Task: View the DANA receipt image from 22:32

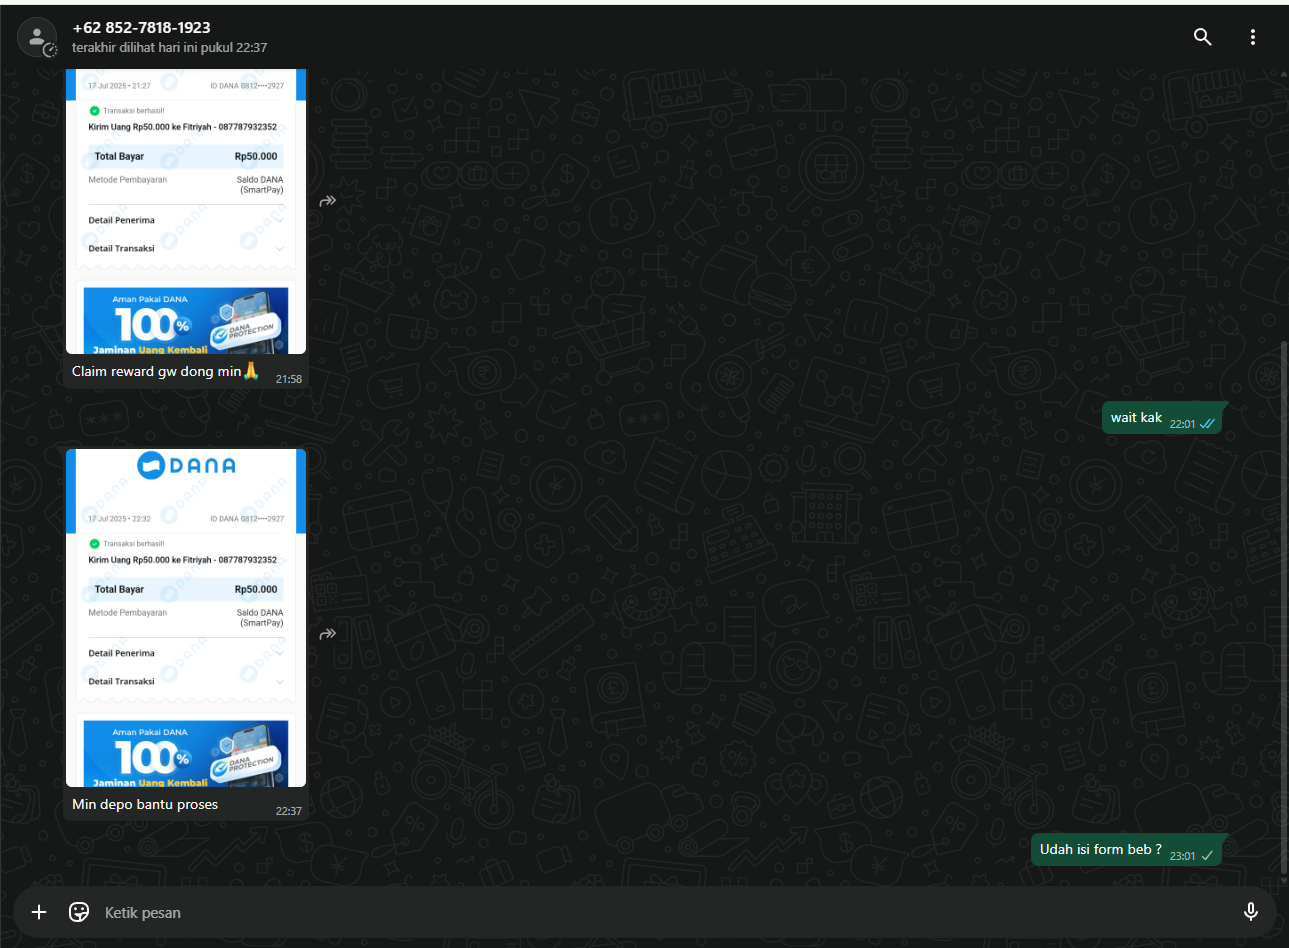Action: pyautogui.click(x=186, y=618)
